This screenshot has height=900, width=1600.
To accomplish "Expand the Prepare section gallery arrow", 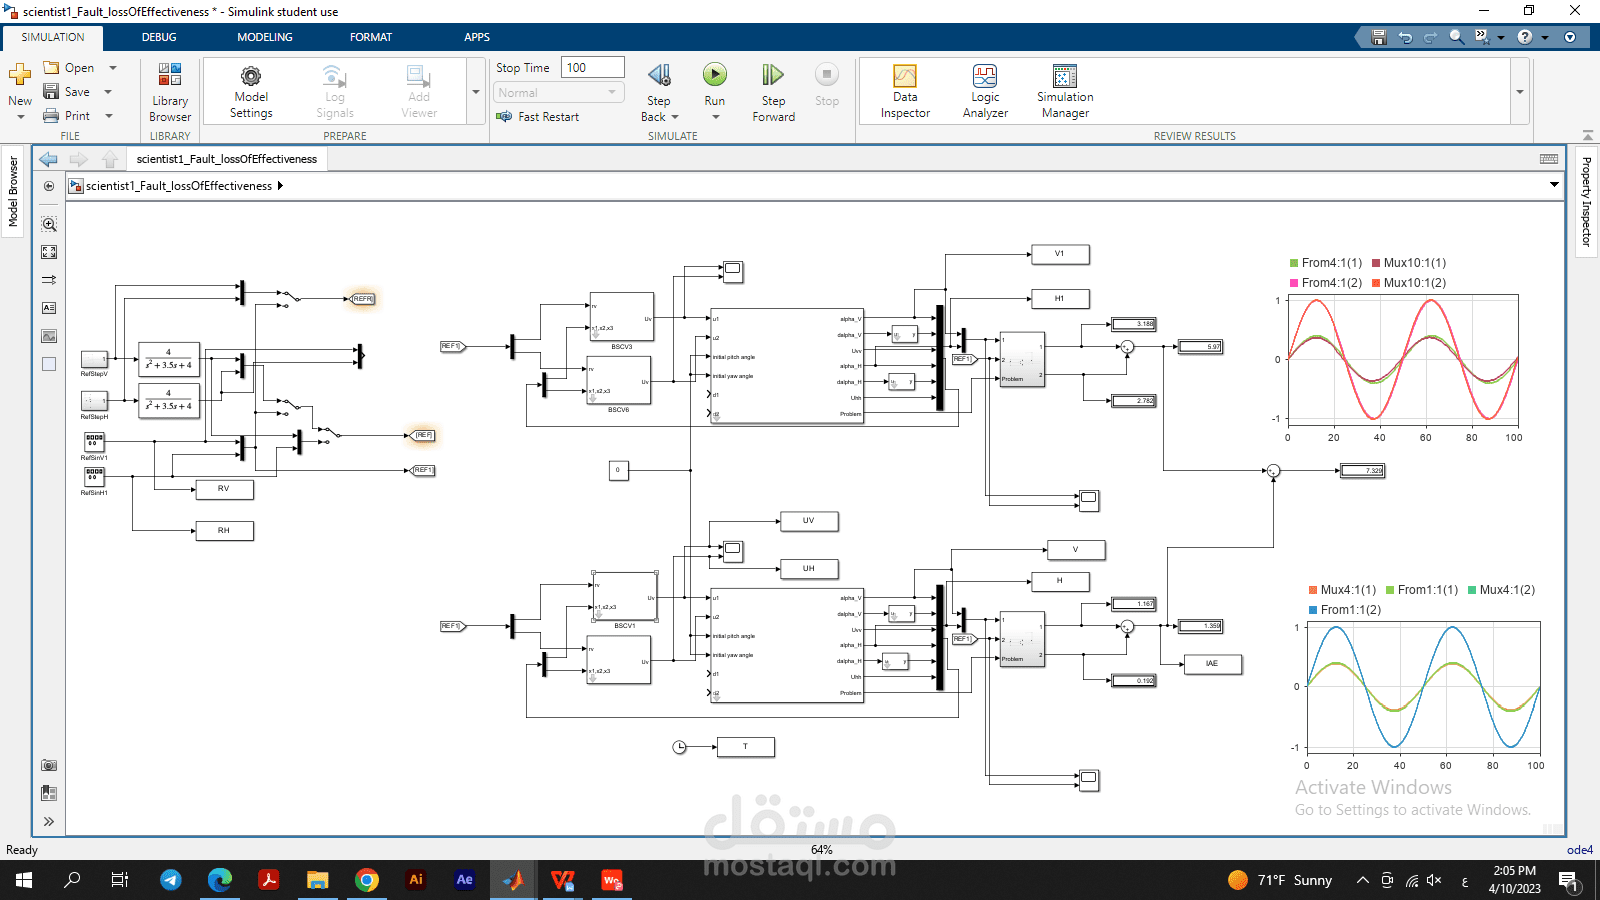I will click(x=475, y=92).
